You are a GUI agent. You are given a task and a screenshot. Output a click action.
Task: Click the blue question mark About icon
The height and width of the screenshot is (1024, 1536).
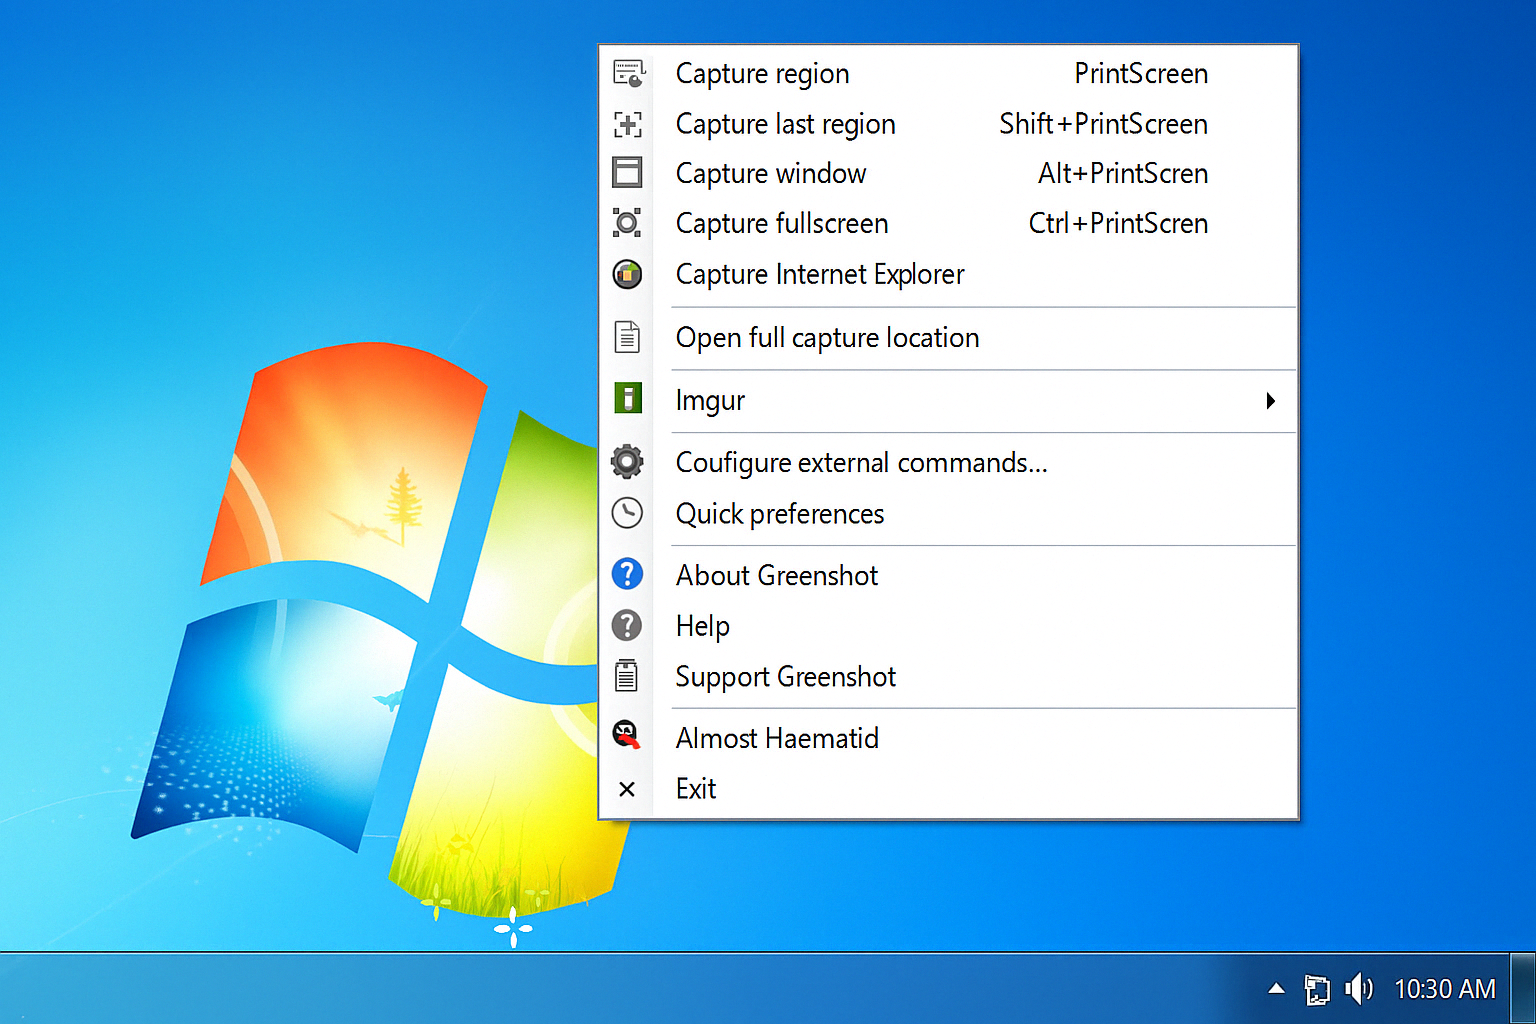[628, 574]
